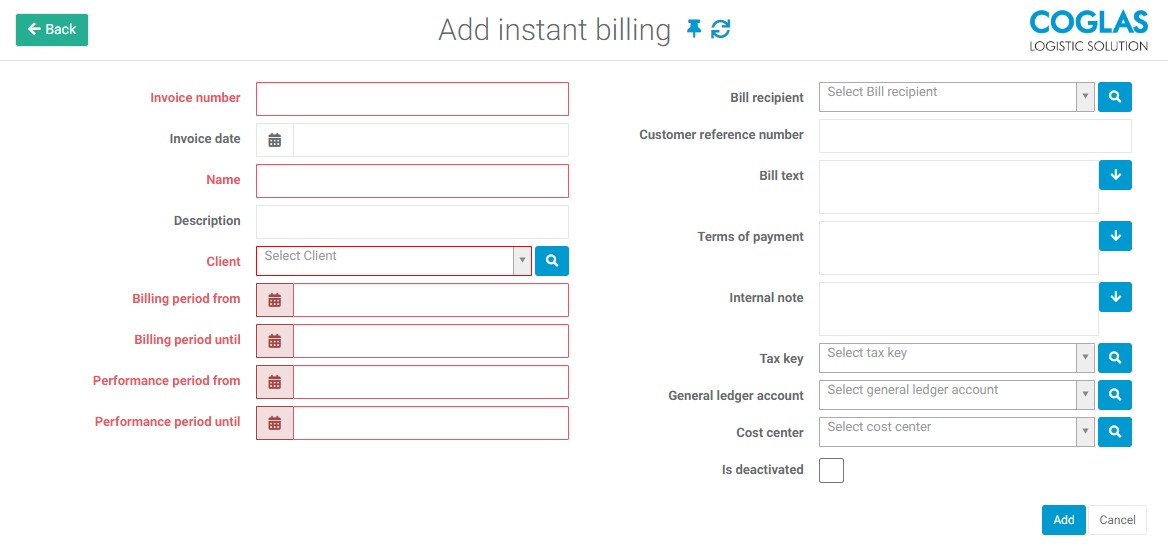Search for a Client with the magnifier button
1168x547 pixels.
click(x=552, y=262)
